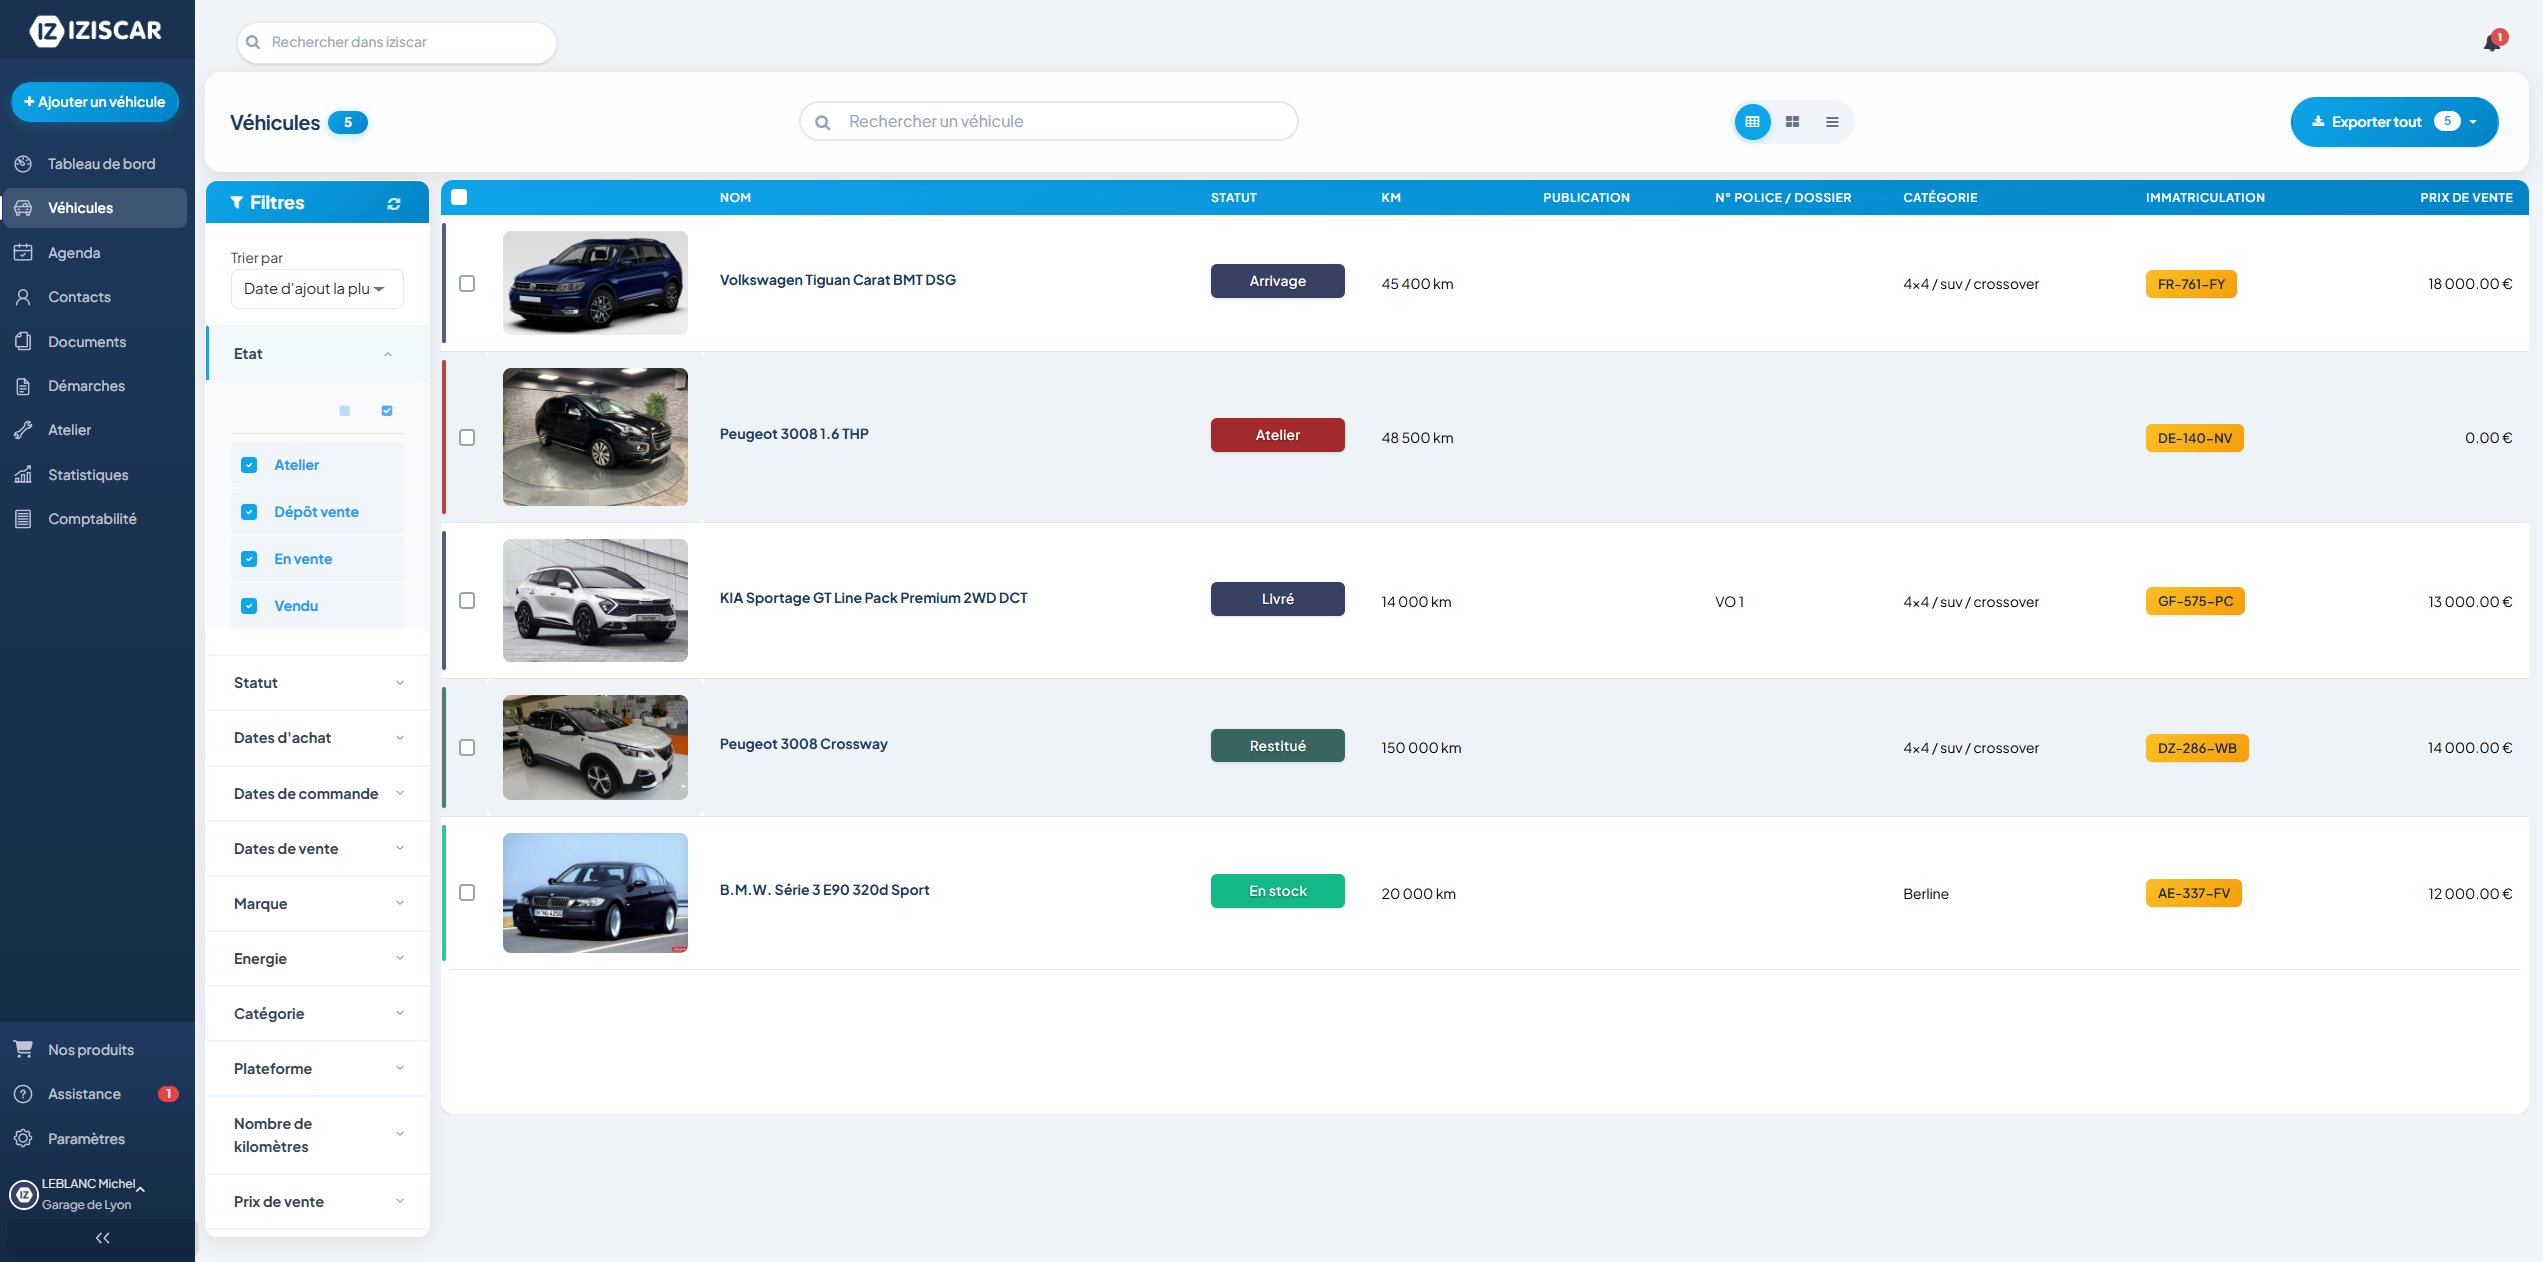This screenshot has height=1262, width=2543.
Task: Open the KIA Sportage thumbnail photo
Action: tap(595, 601)
